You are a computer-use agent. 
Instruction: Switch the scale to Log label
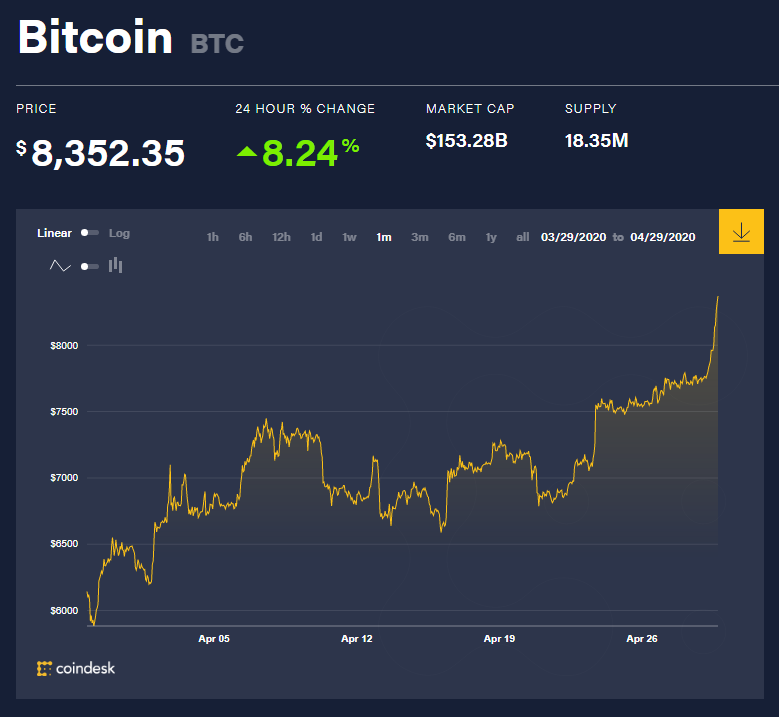(119, 233)
